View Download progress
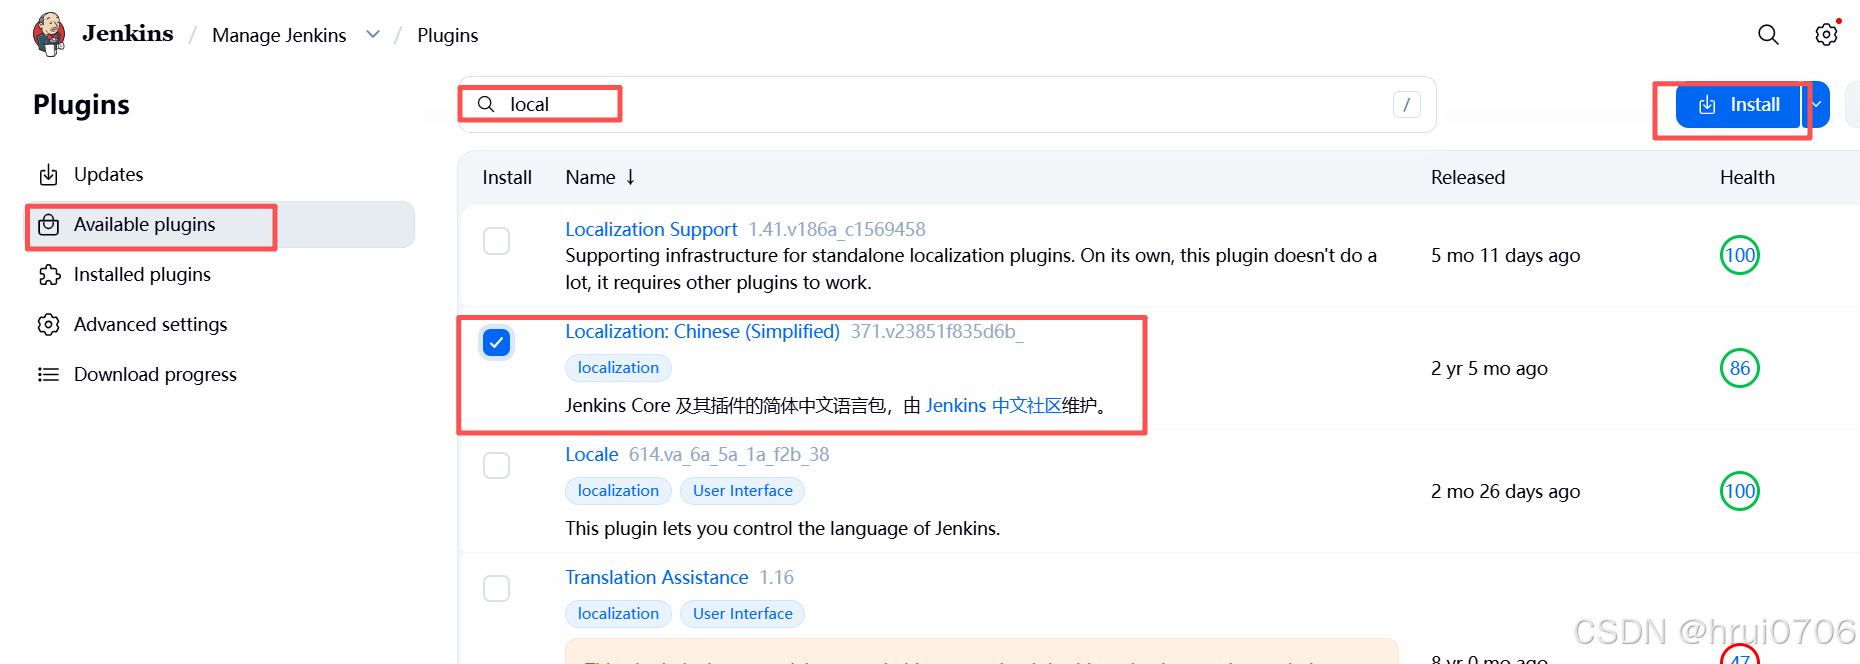The height and width of the screenshot is (664, 1860). click(220, 375)
